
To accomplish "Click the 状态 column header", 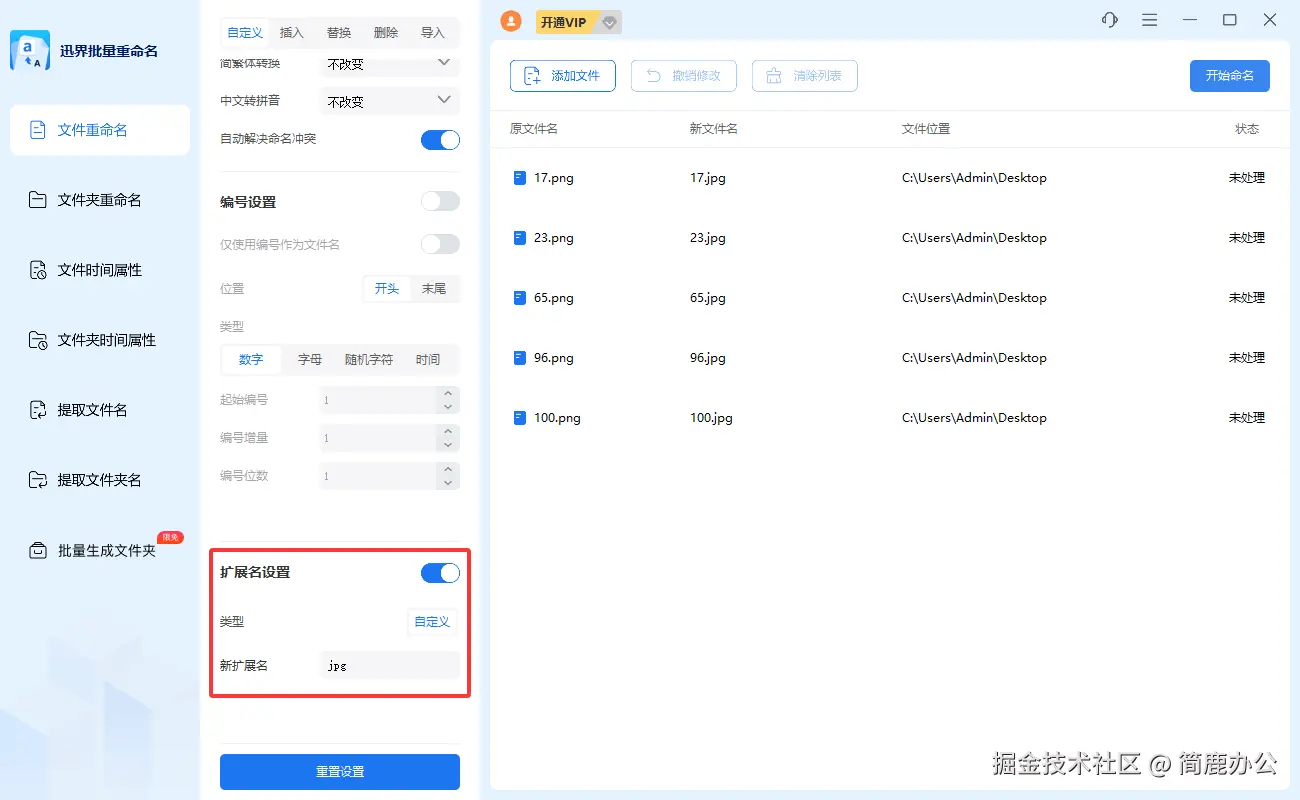I will pos(1247,129).
